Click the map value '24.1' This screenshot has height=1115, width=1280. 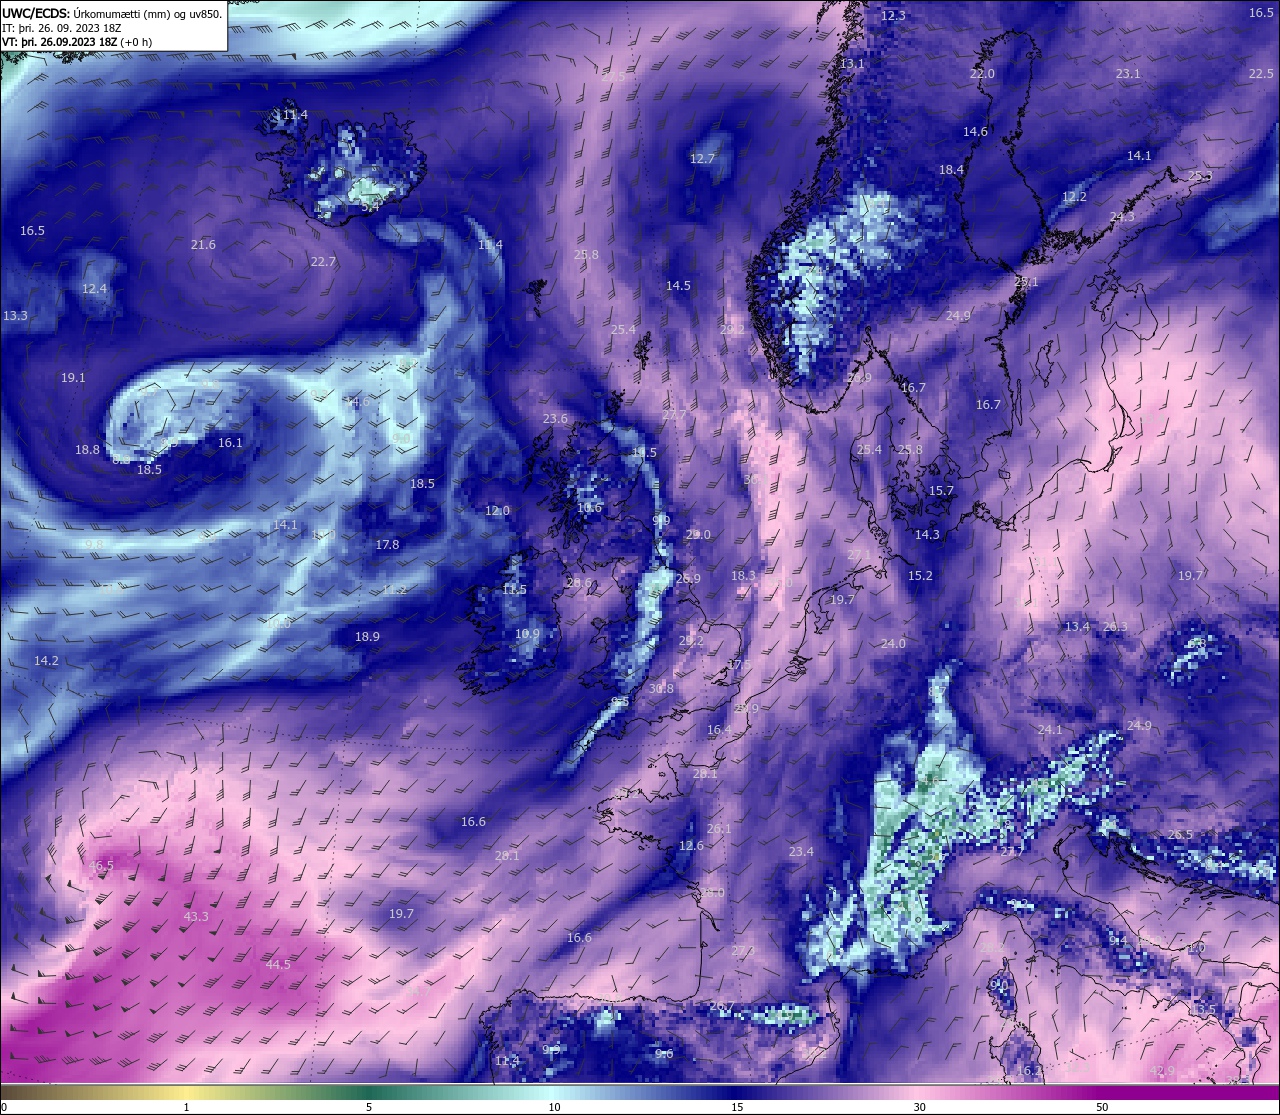tap(1050, 729)
